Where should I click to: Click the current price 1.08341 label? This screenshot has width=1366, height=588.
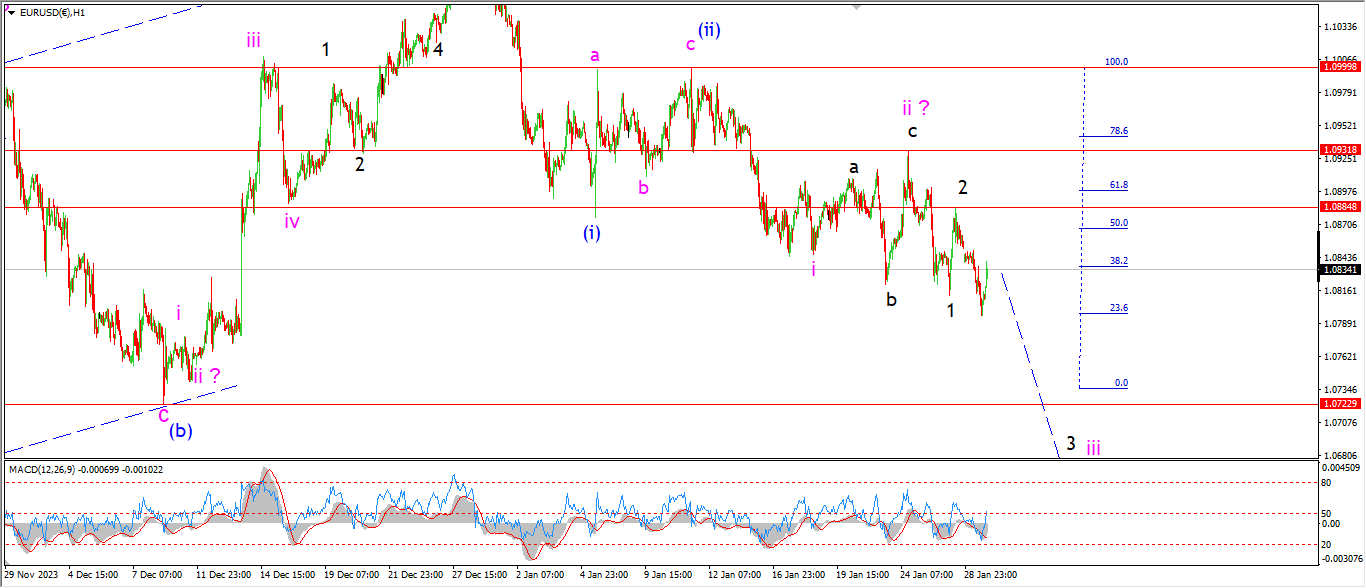[x=1340, y=269]
